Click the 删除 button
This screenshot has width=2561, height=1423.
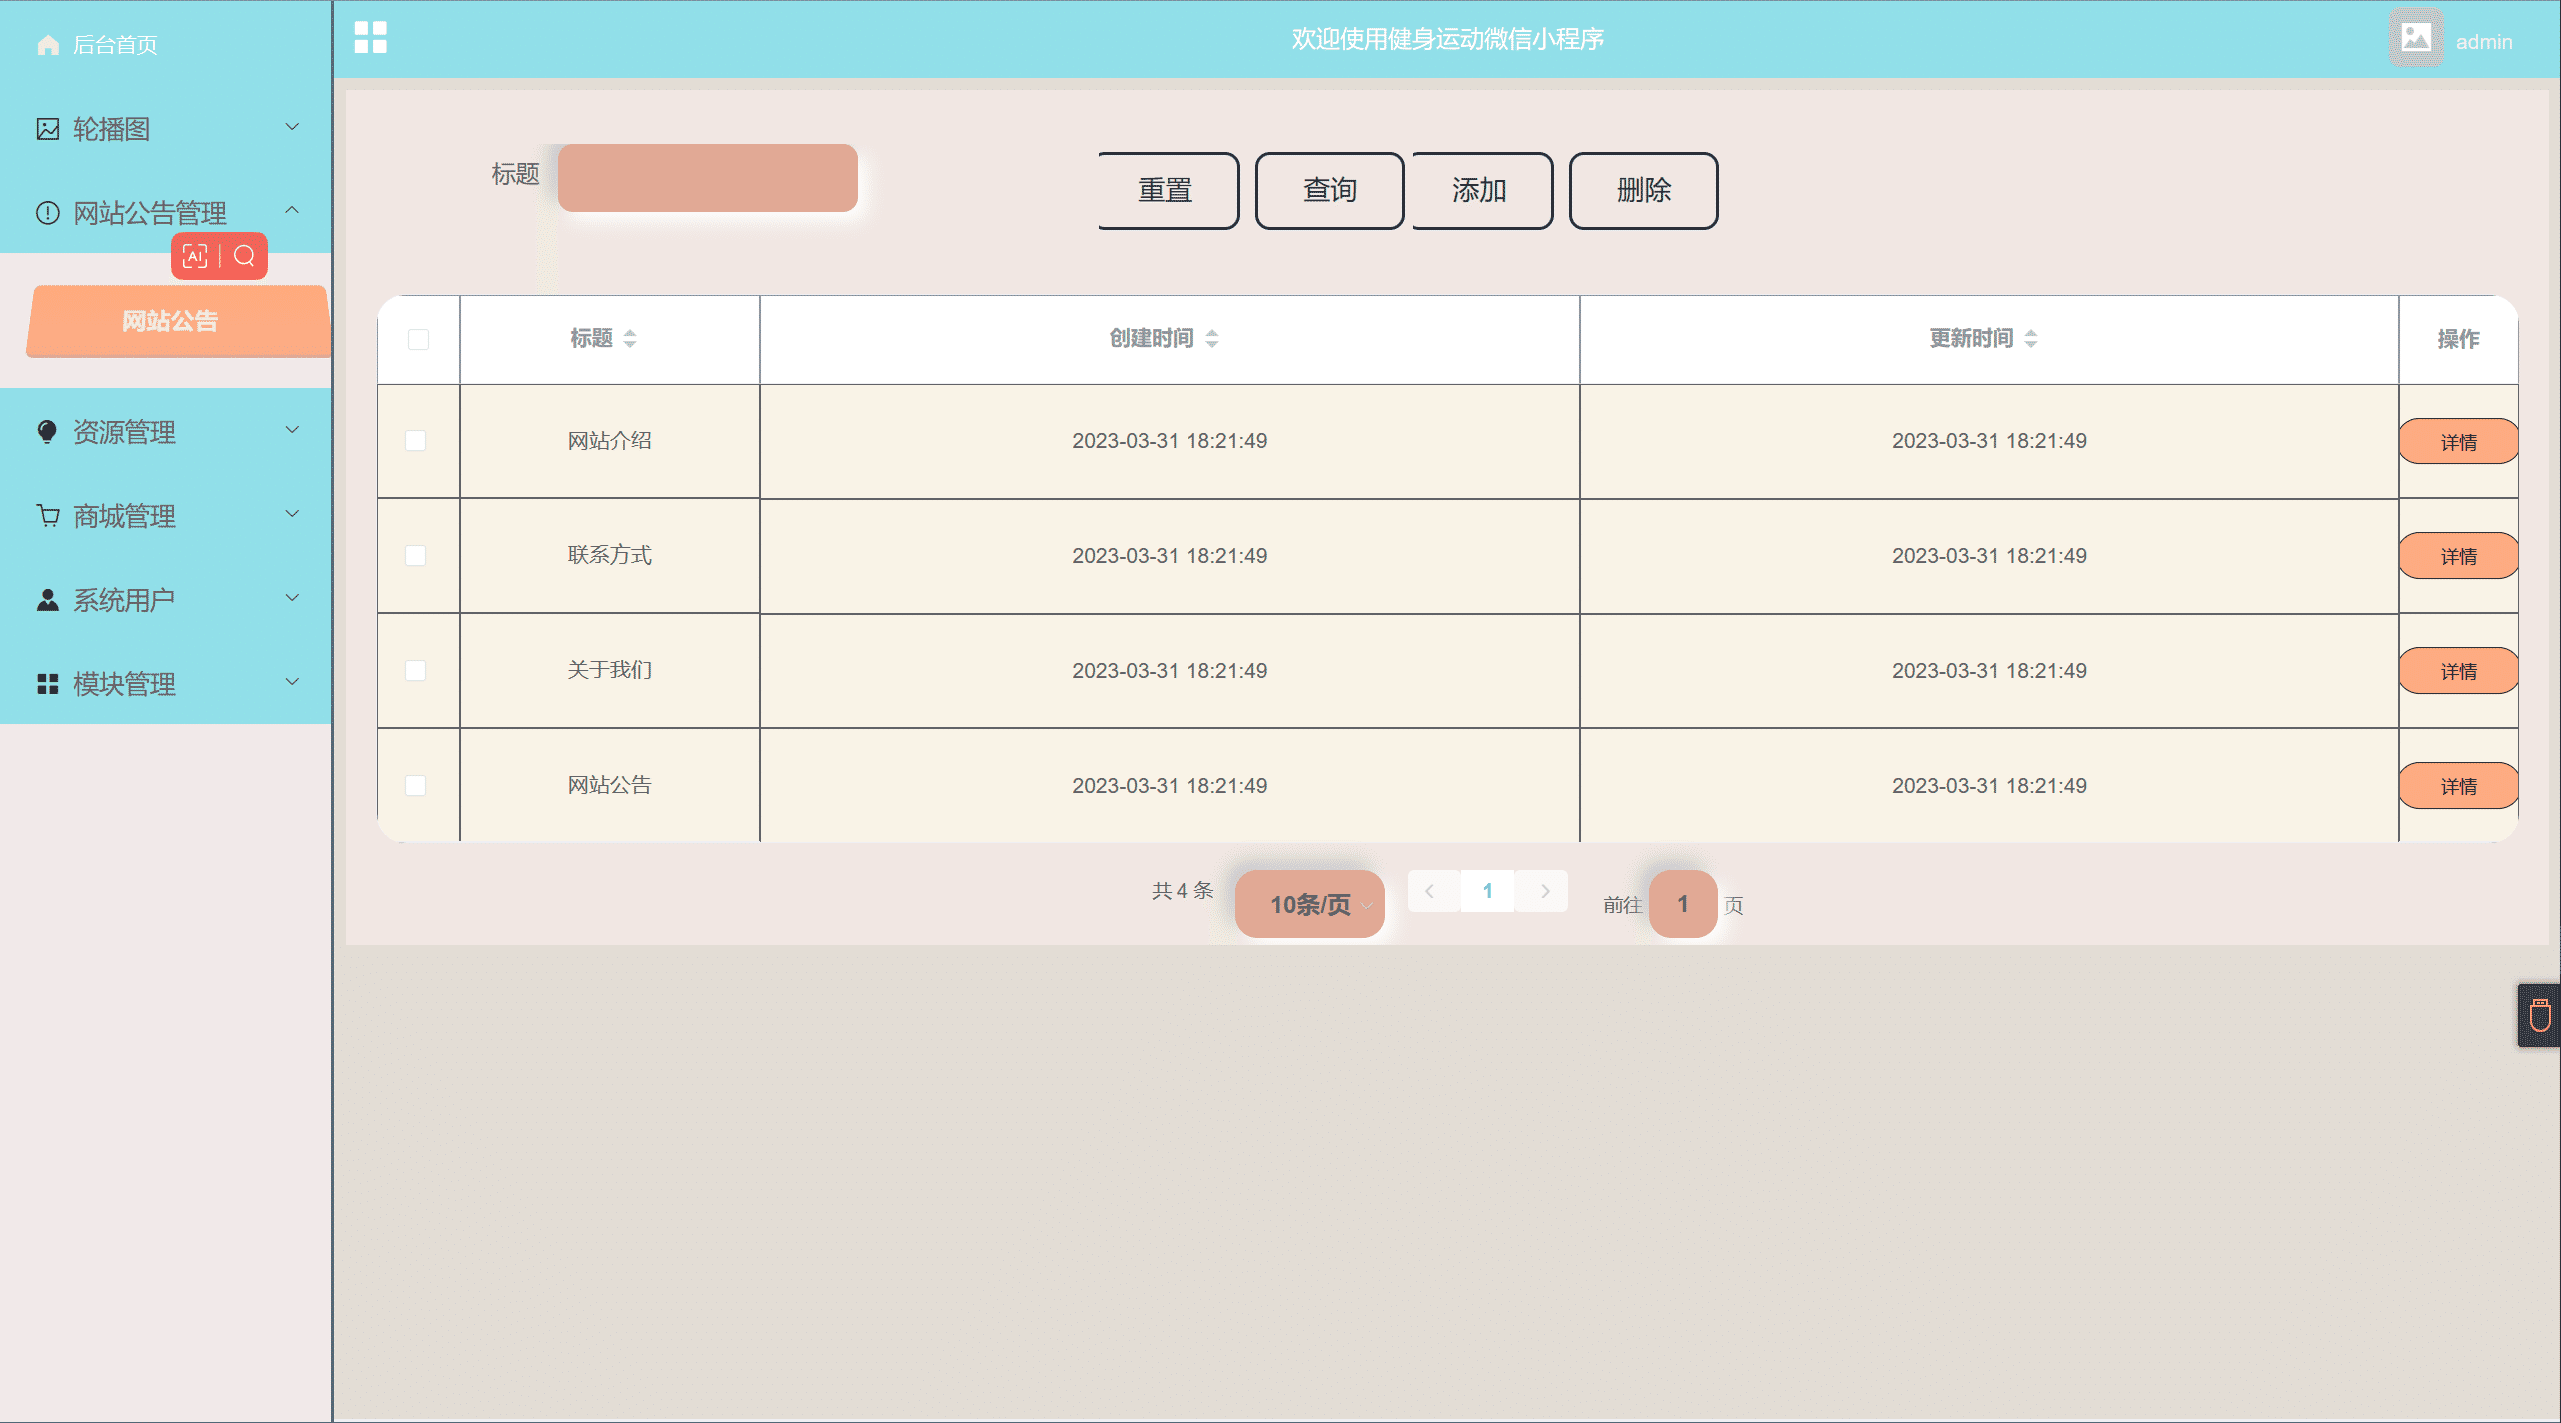[x=1643, y=190]
